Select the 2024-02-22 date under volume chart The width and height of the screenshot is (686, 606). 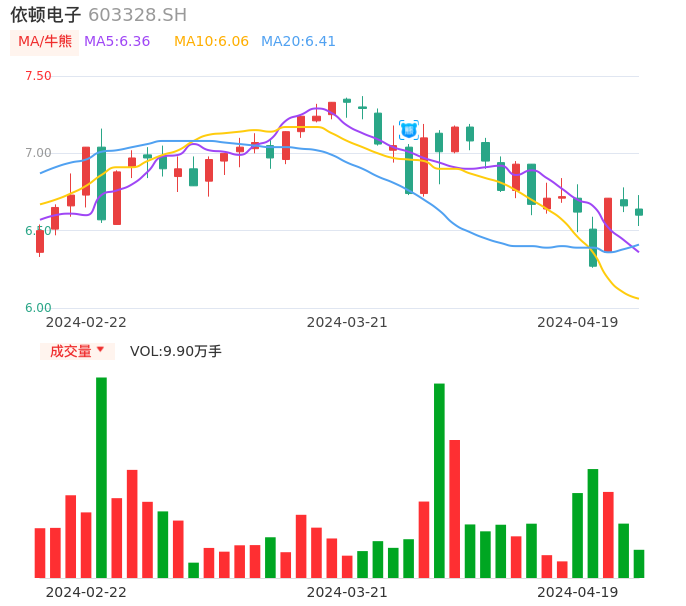tap(86, 592)
